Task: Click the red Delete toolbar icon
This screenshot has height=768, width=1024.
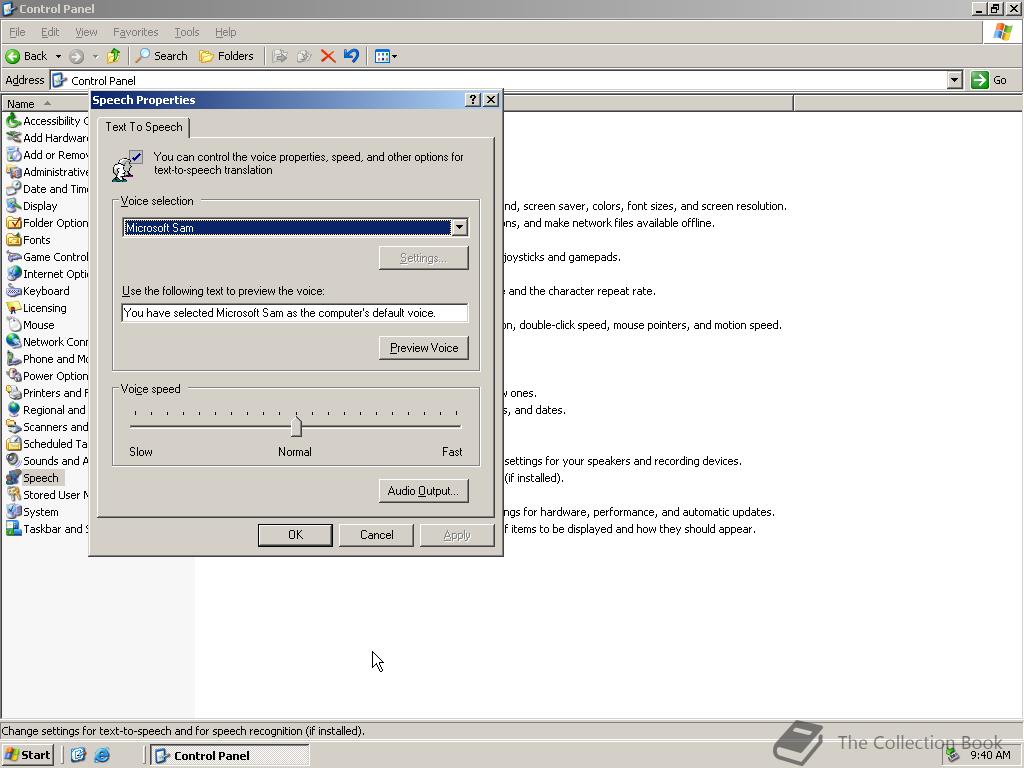Action: 328,56
